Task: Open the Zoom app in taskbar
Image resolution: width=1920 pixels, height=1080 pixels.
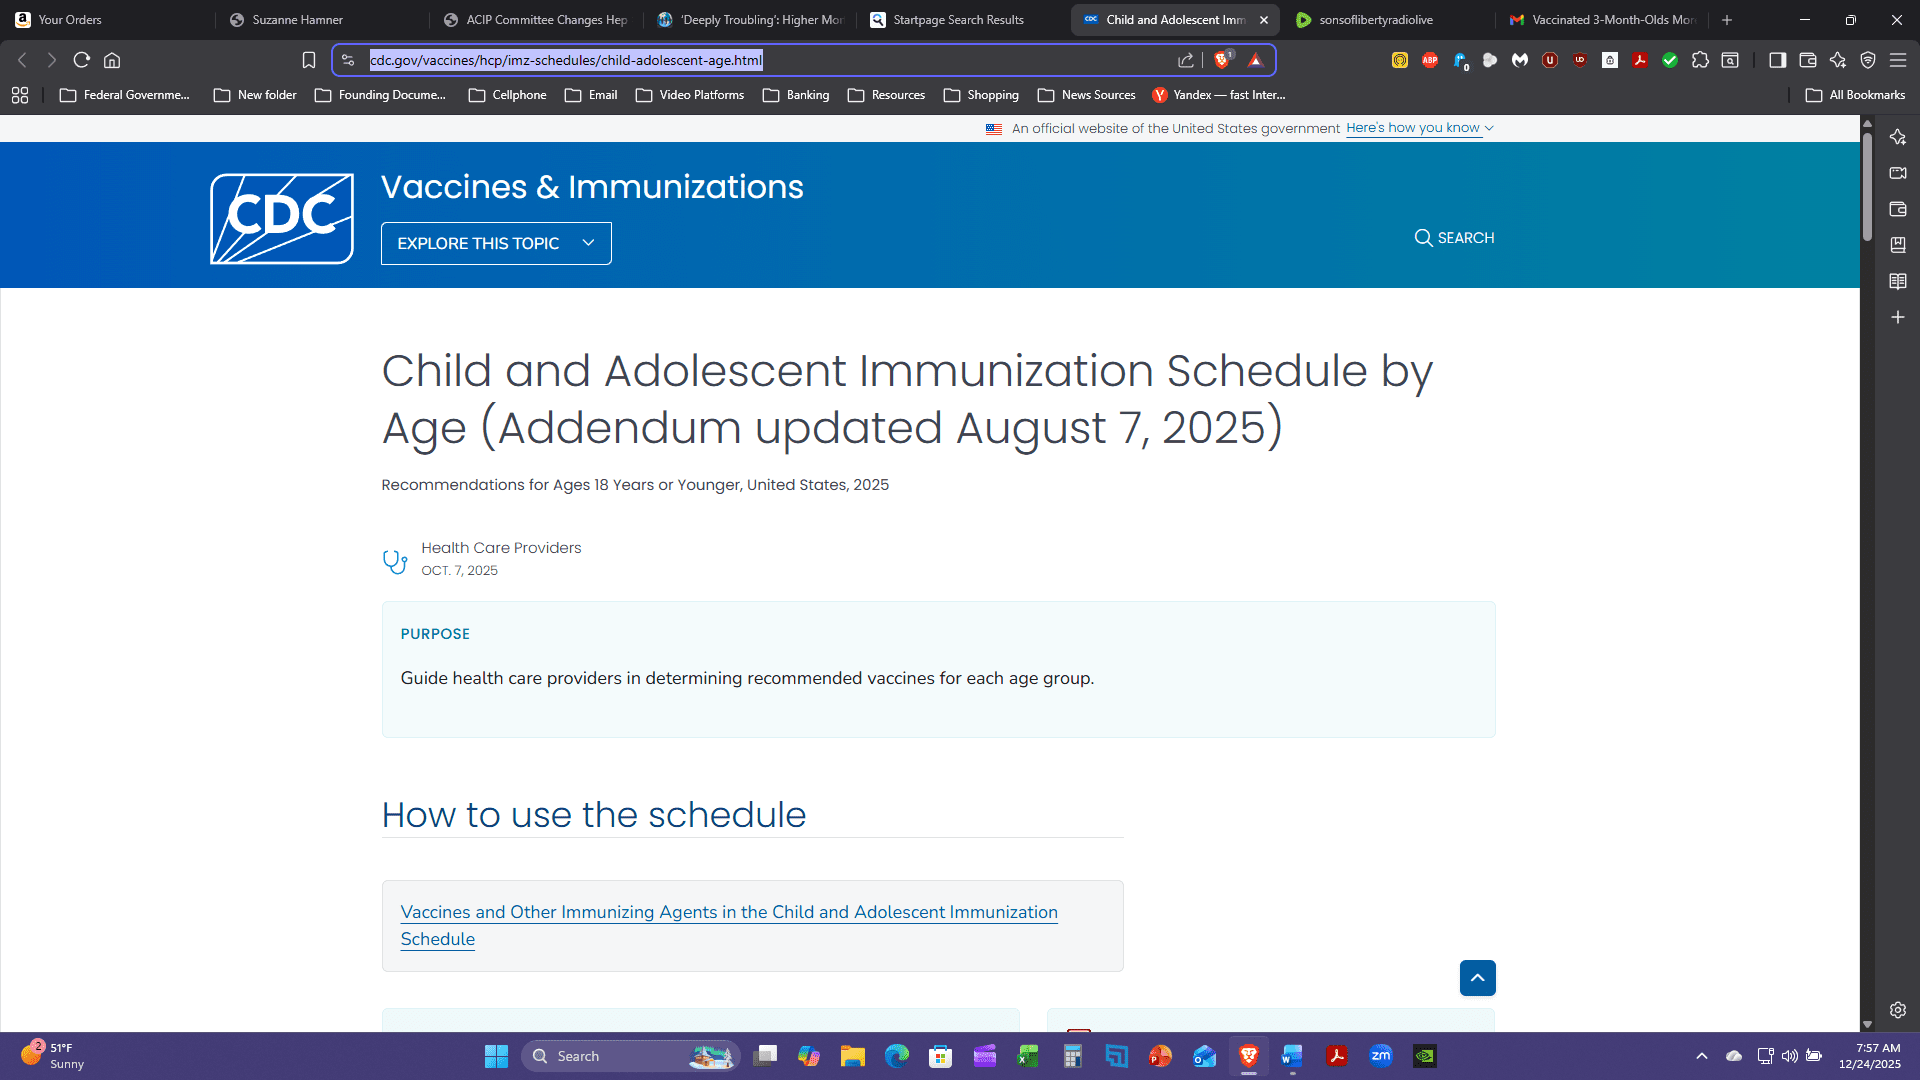Action: (1381, 1056)
